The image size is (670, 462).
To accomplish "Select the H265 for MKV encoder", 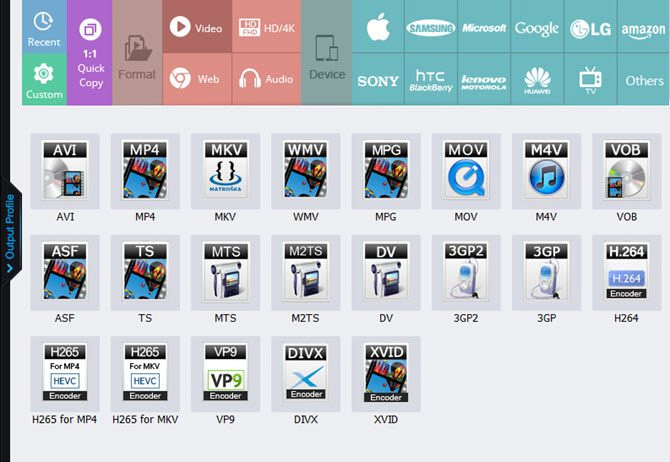I will (x=145, y=374).
